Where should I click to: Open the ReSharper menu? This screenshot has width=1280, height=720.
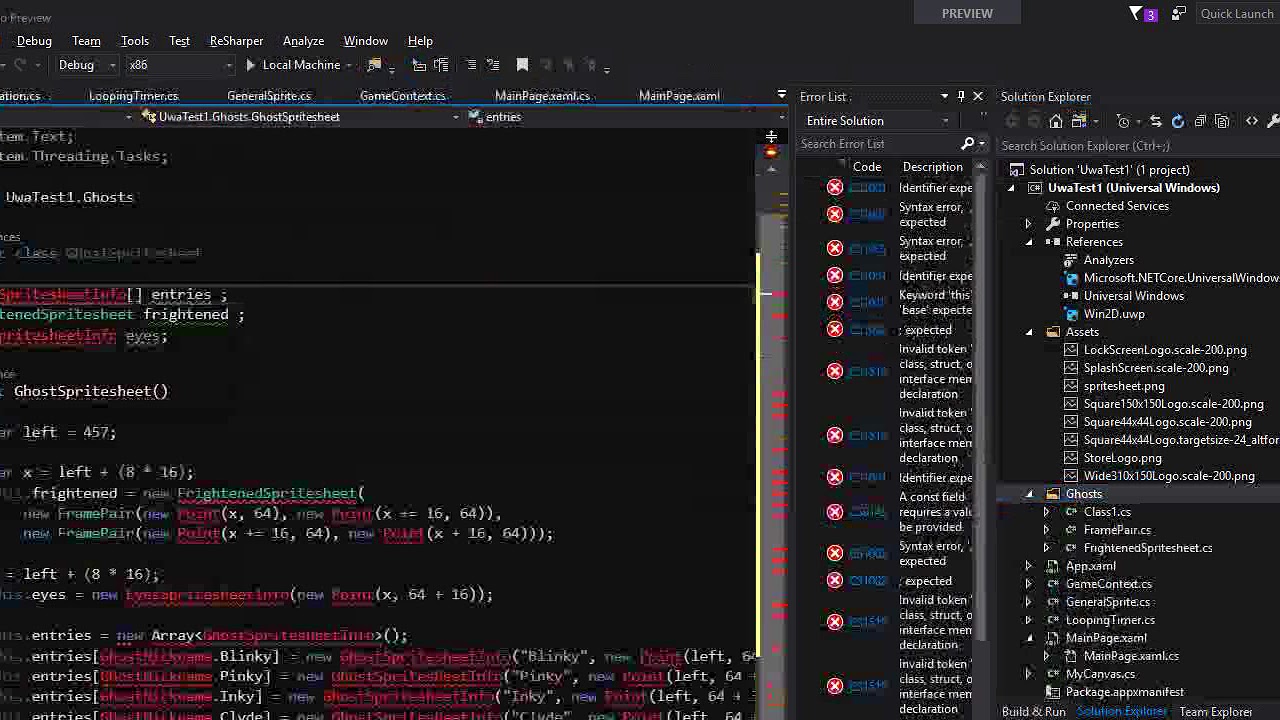point(236,41)
